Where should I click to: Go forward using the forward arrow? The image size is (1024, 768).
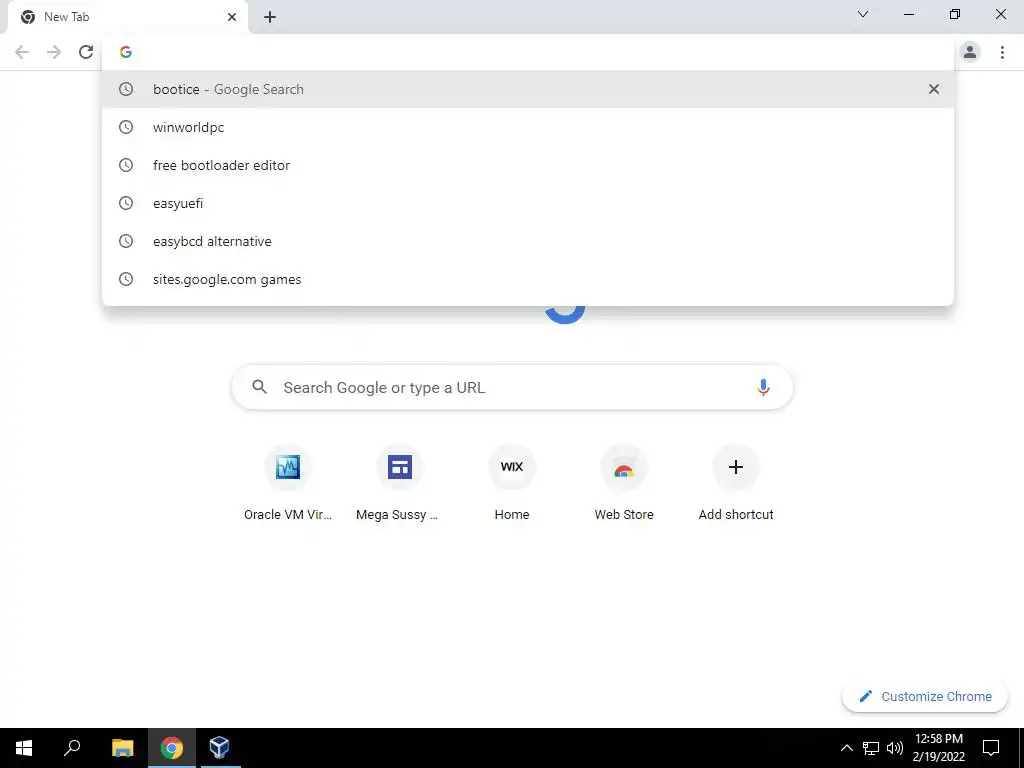pos(54,52)
